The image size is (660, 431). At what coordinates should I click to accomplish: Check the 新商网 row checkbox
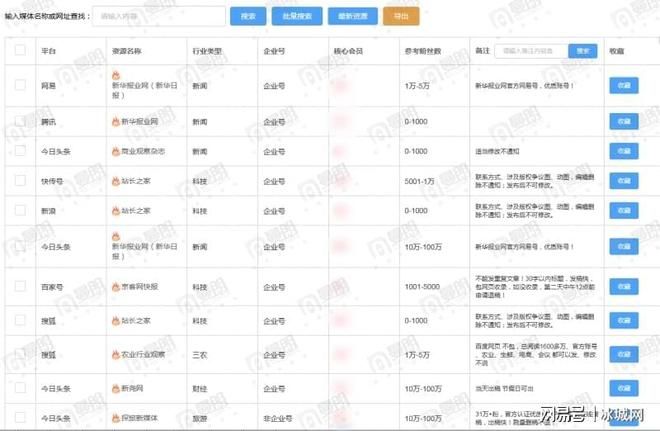click(20, 388)
